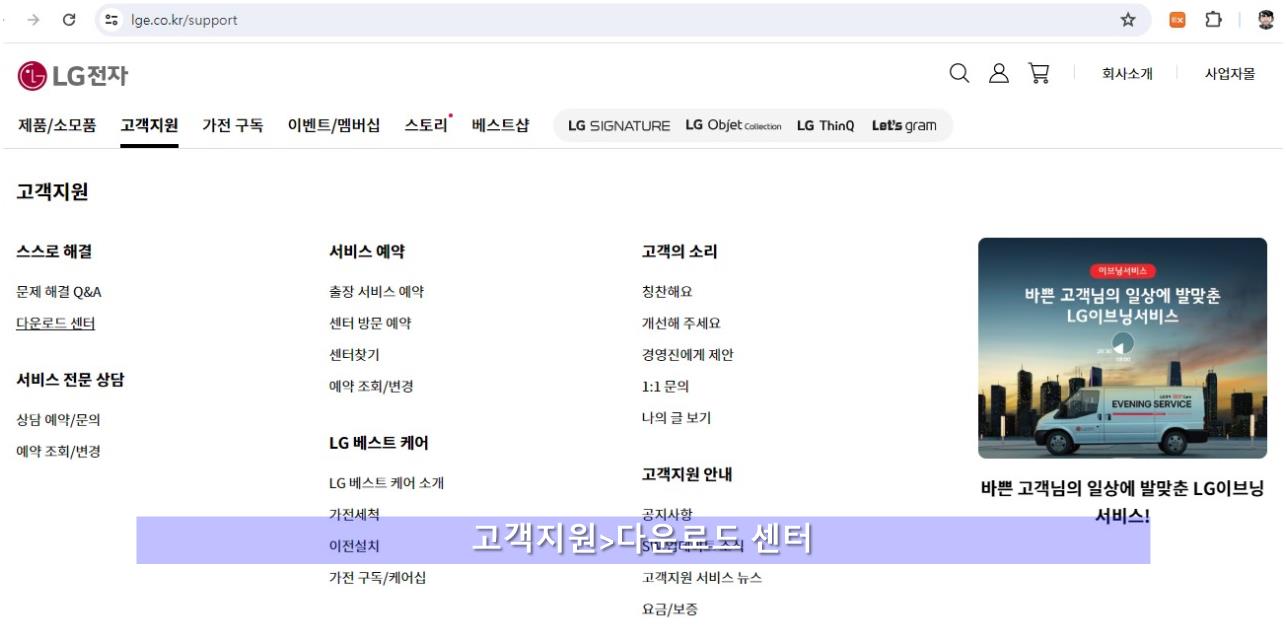The image size is (1286, 630).
Task: Open the 가전 구독 menu
Action: pyautogui.click(x=233, y=125)
